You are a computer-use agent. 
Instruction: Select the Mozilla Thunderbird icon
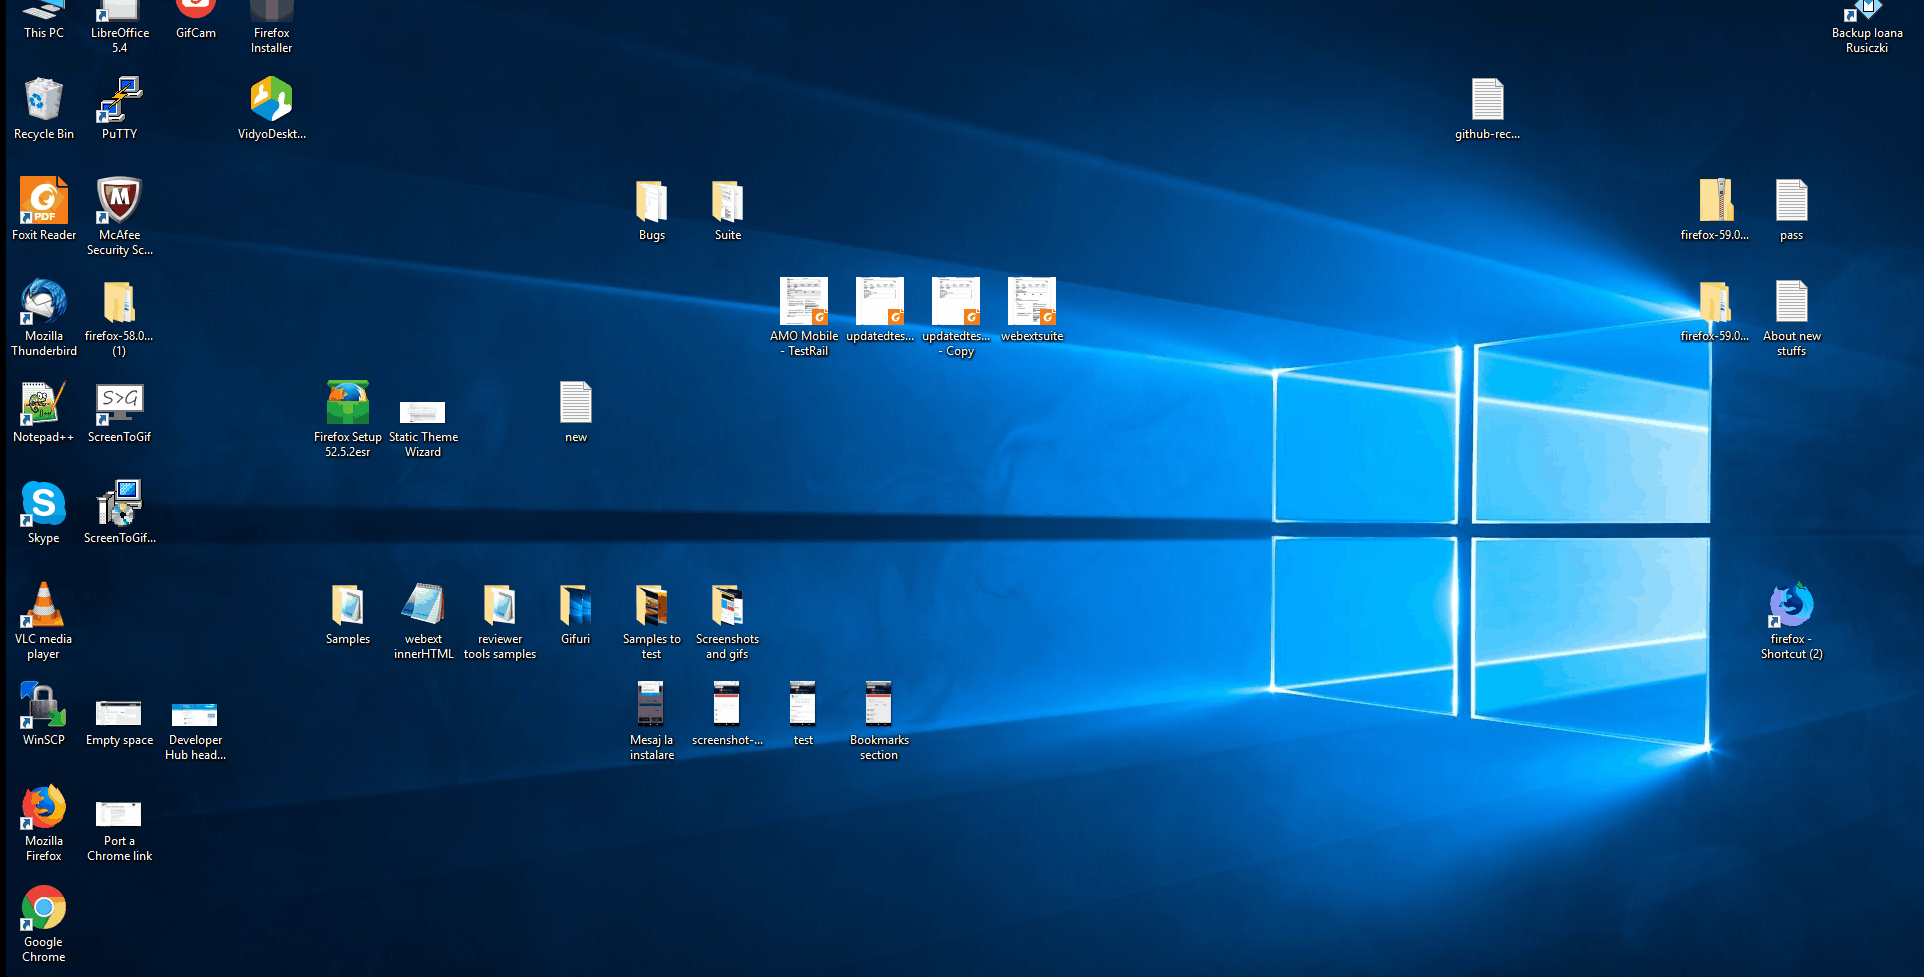(x=44, y=318)
